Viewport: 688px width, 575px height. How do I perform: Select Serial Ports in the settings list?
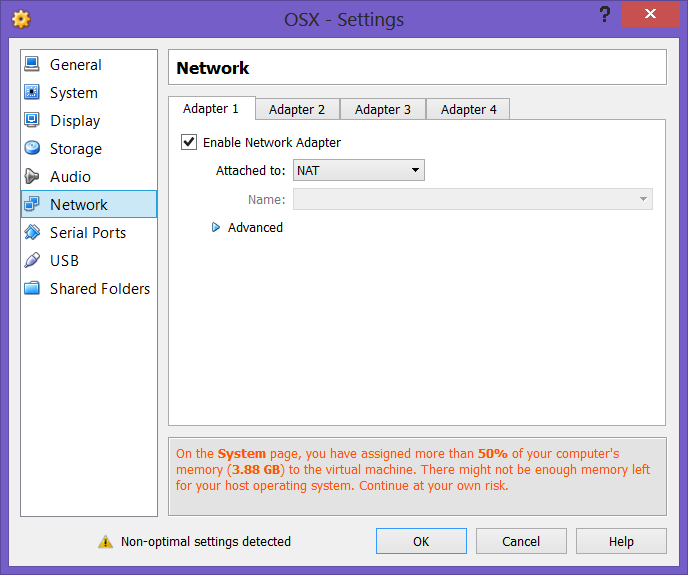click(89, 233)
